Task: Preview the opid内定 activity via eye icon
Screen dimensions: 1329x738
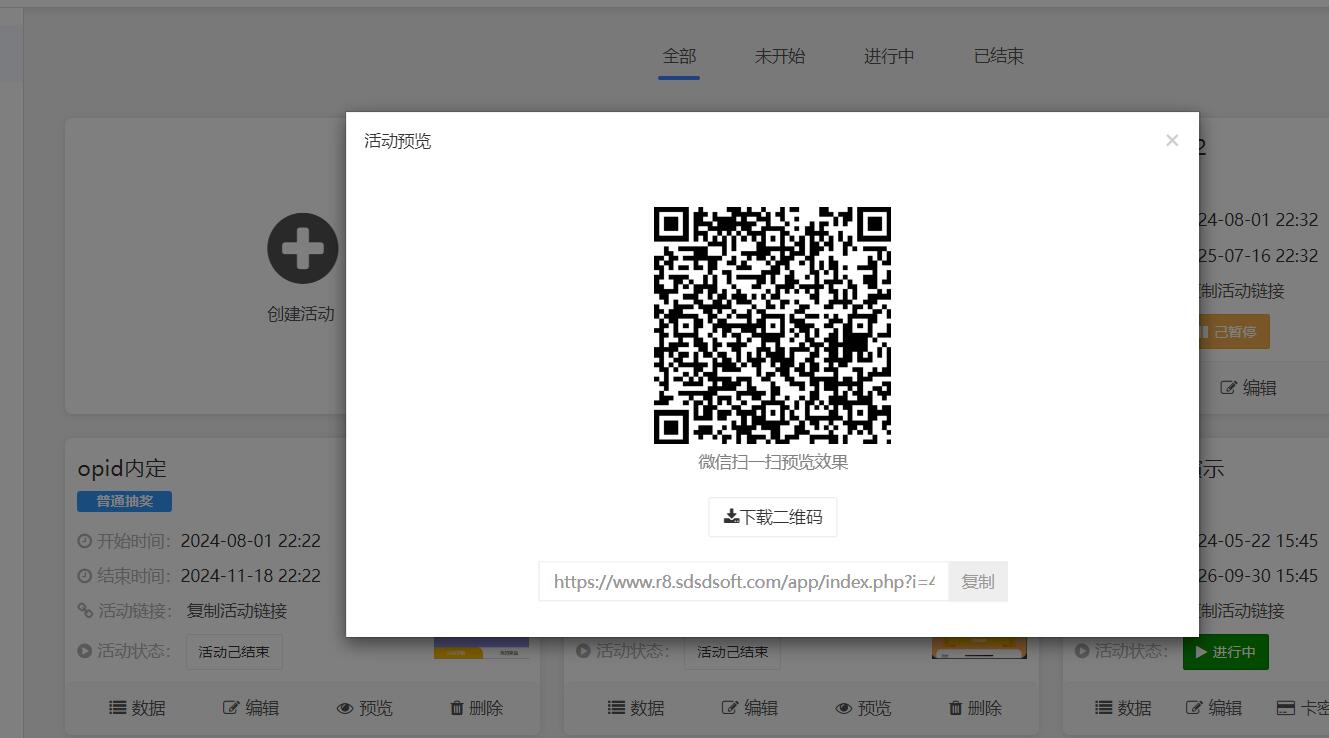Action: click(364, 708)
